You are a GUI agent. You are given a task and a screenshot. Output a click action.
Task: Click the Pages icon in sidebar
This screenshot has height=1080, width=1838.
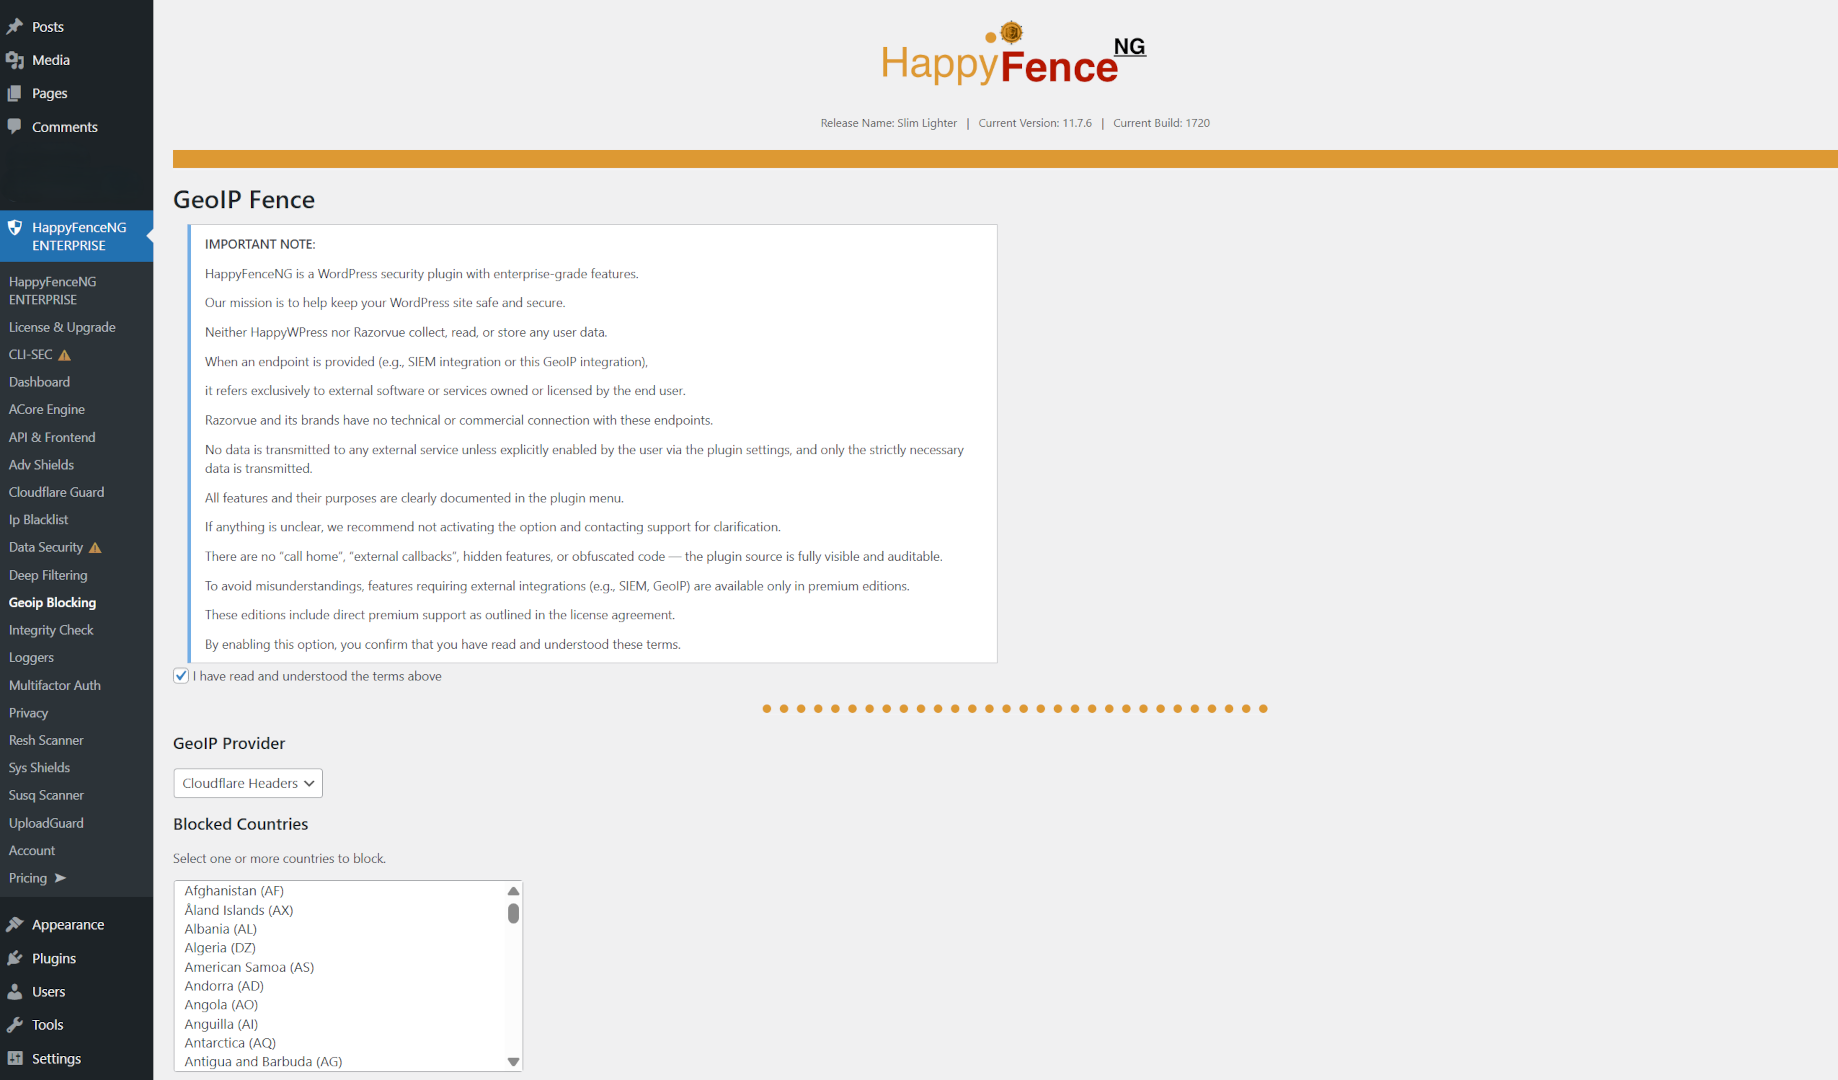(x=15, y=93)
